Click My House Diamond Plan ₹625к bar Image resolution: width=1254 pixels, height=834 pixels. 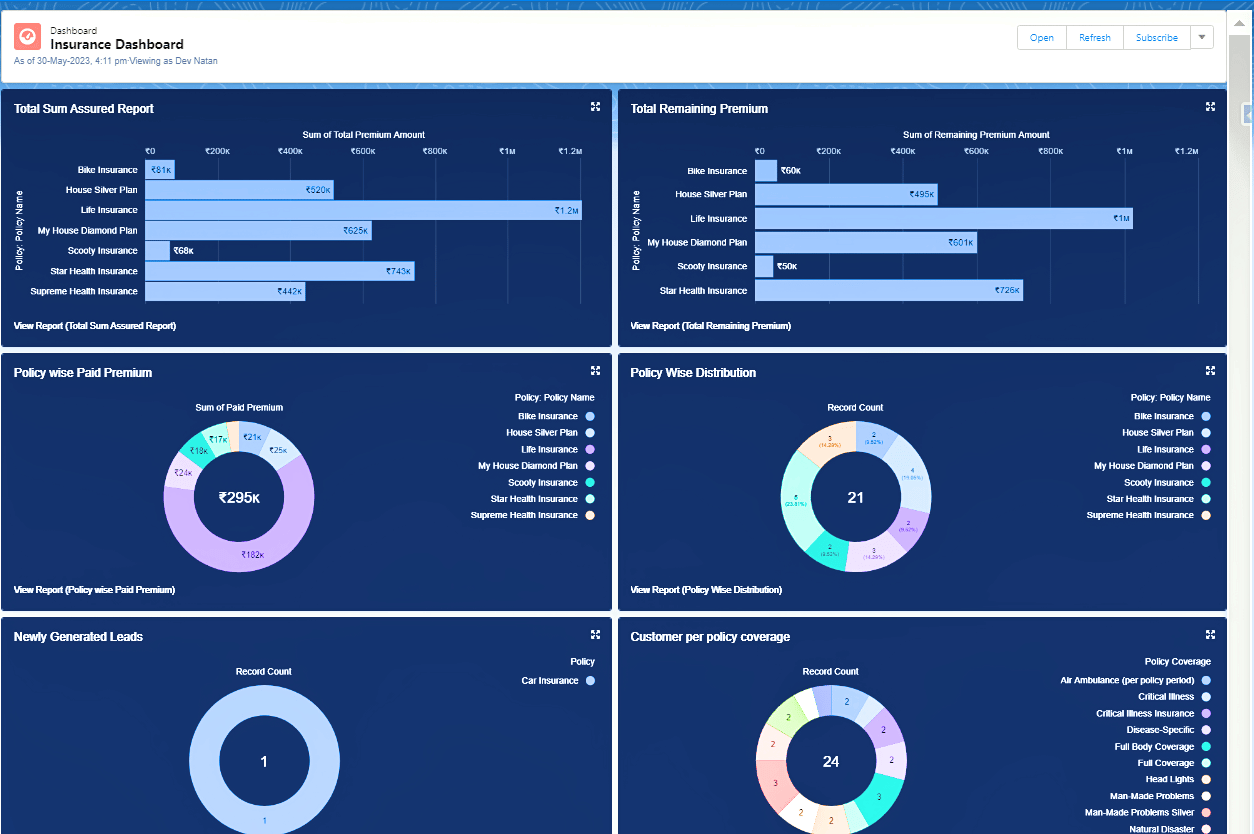258,230
